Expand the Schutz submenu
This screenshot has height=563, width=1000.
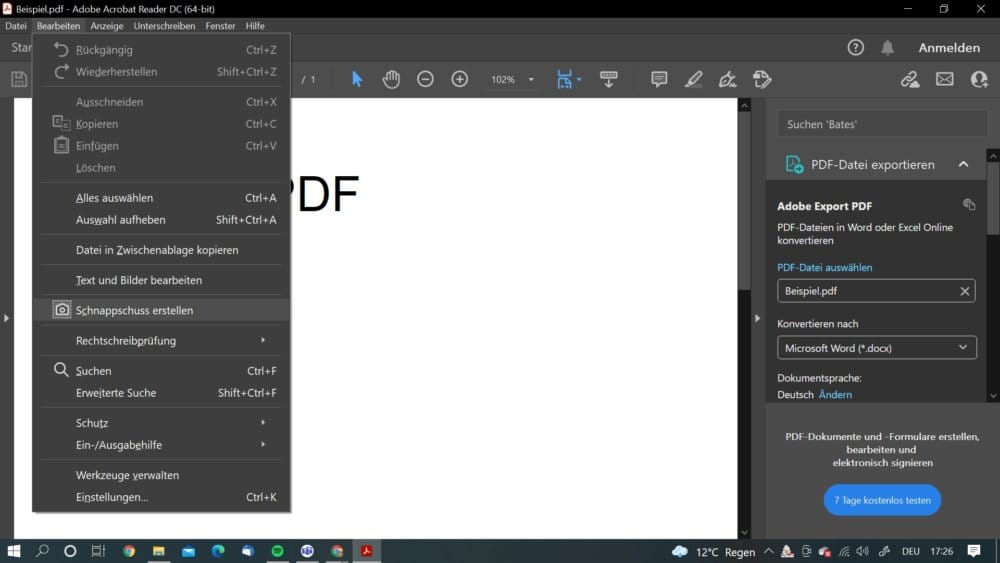pos(161,423)
